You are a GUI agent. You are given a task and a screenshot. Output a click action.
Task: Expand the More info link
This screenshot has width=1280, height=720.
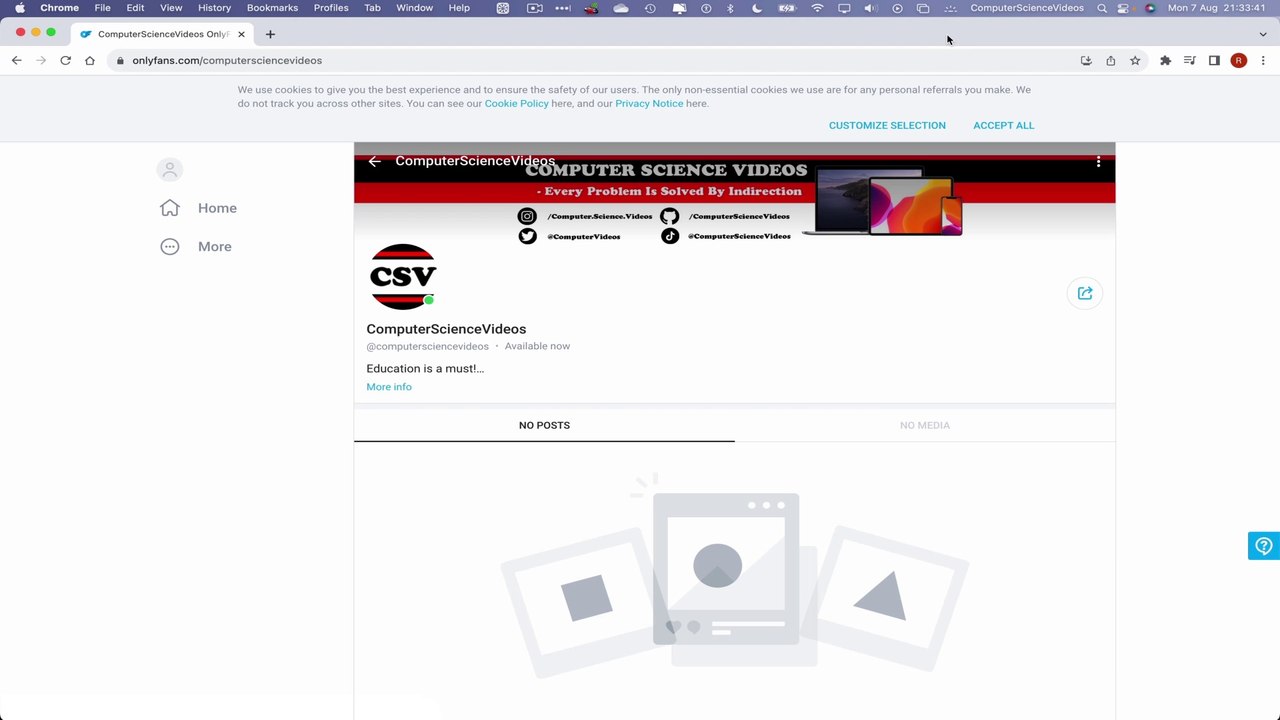coord(389,387)
